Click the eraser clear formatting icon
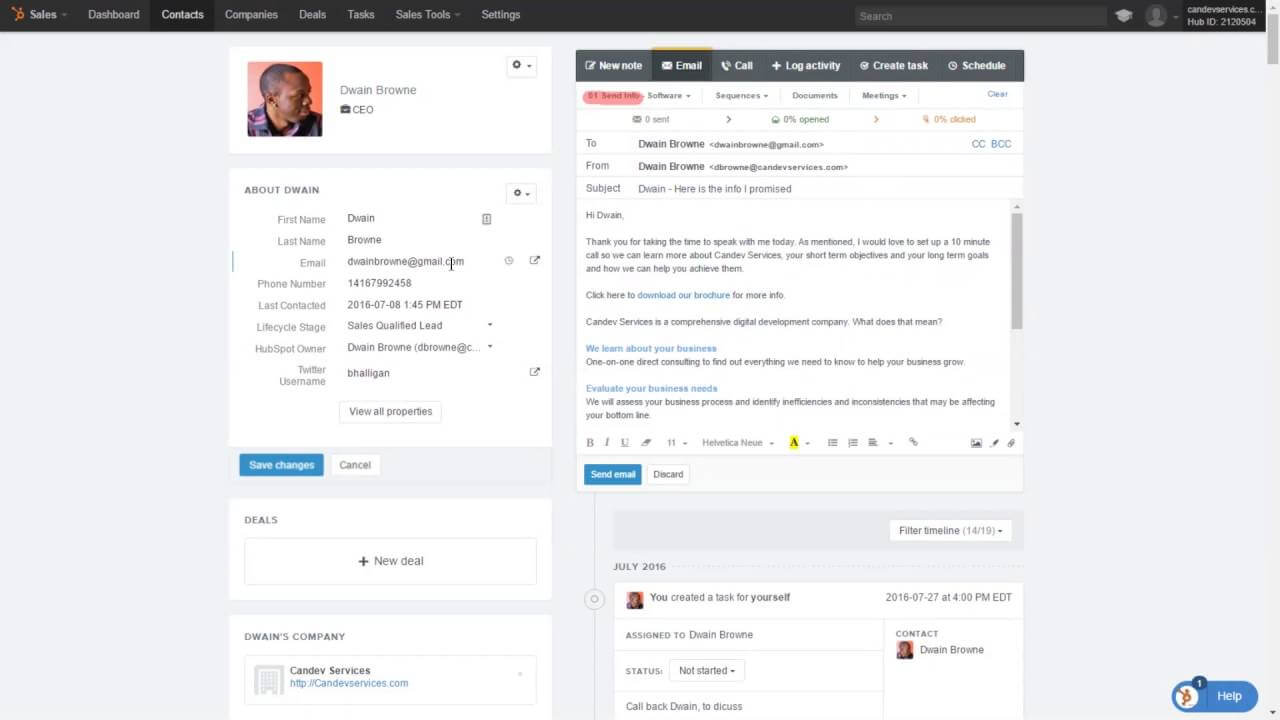 tap(646, 442)
